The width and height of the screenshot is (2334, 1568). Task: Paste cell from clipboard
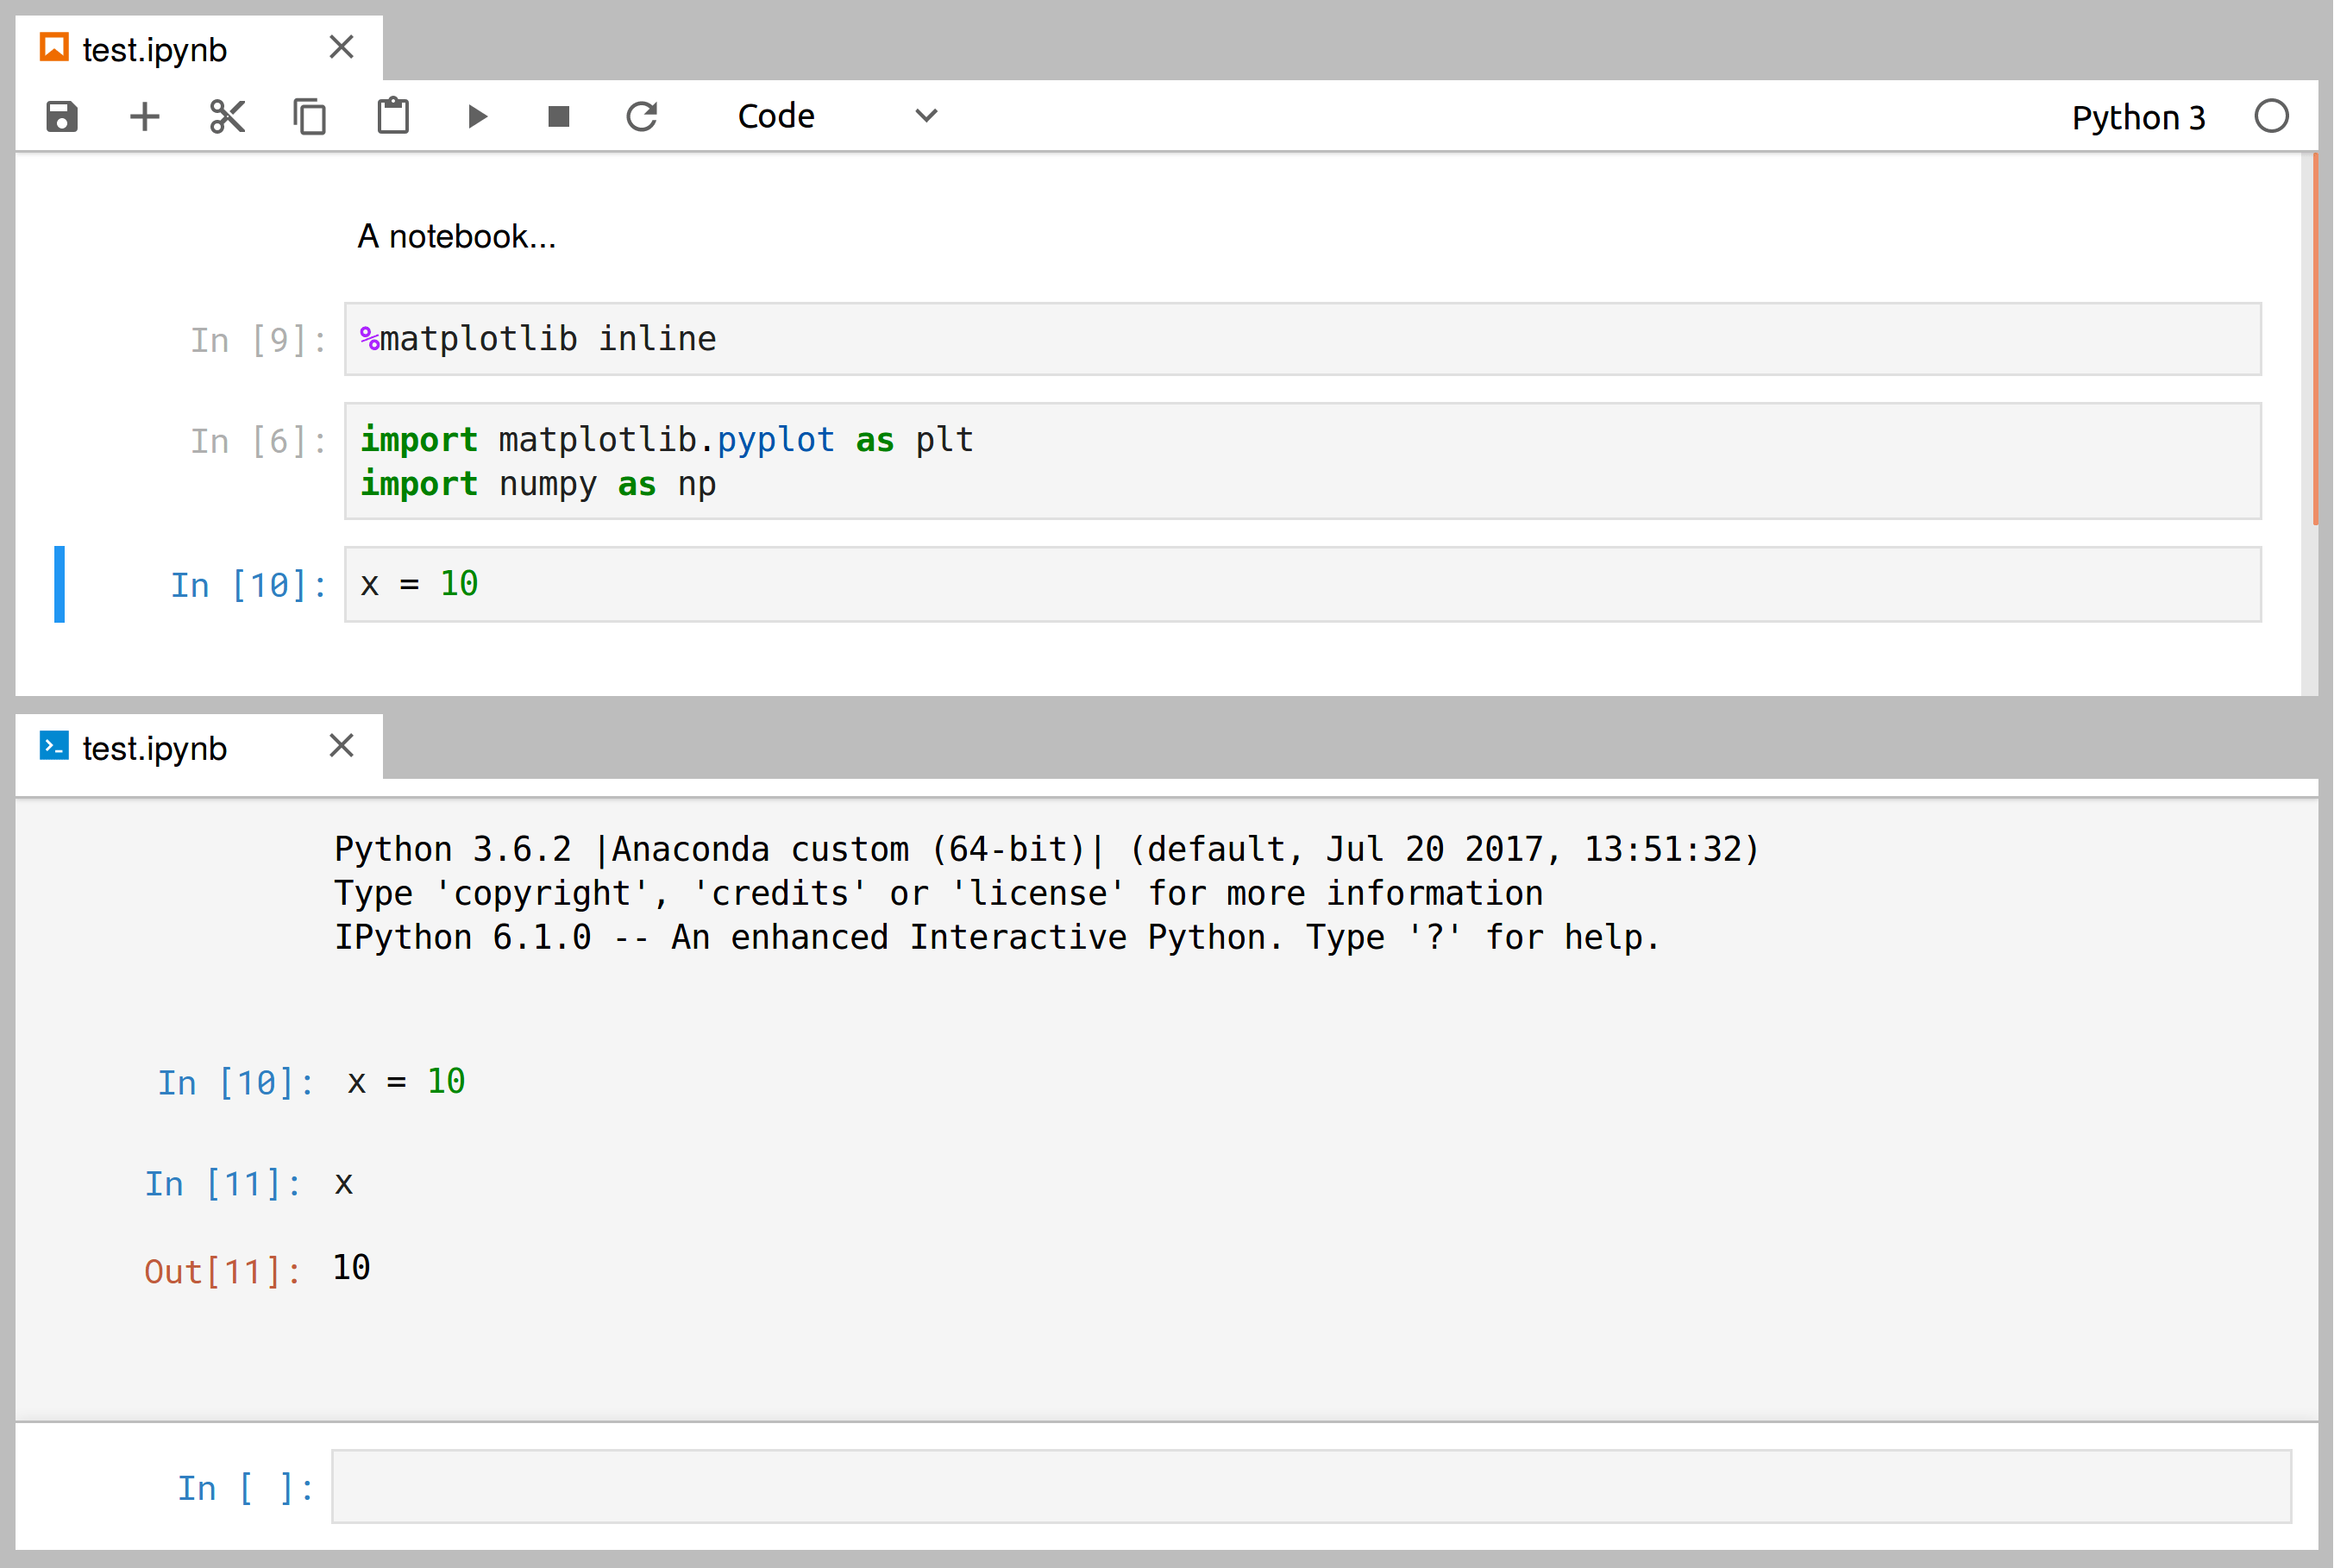pyautogui.click(x=393, y=116)
